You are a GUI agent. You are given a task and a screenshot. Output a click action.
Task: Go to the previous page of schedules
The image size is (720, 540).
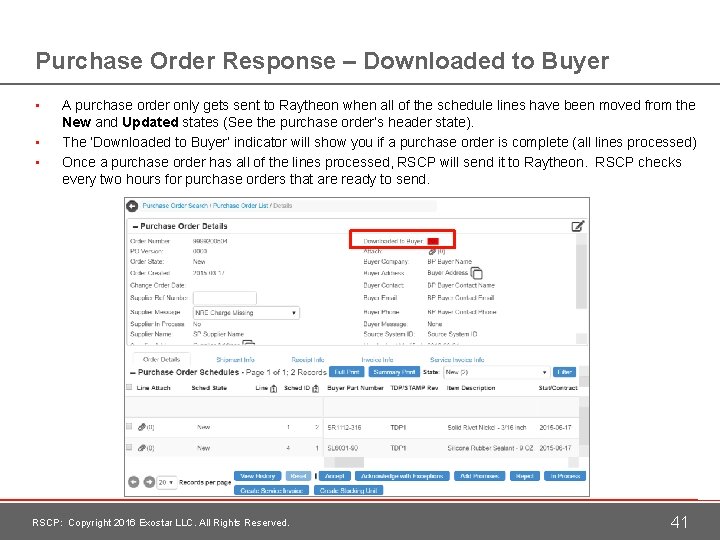(x=134, y=482)
